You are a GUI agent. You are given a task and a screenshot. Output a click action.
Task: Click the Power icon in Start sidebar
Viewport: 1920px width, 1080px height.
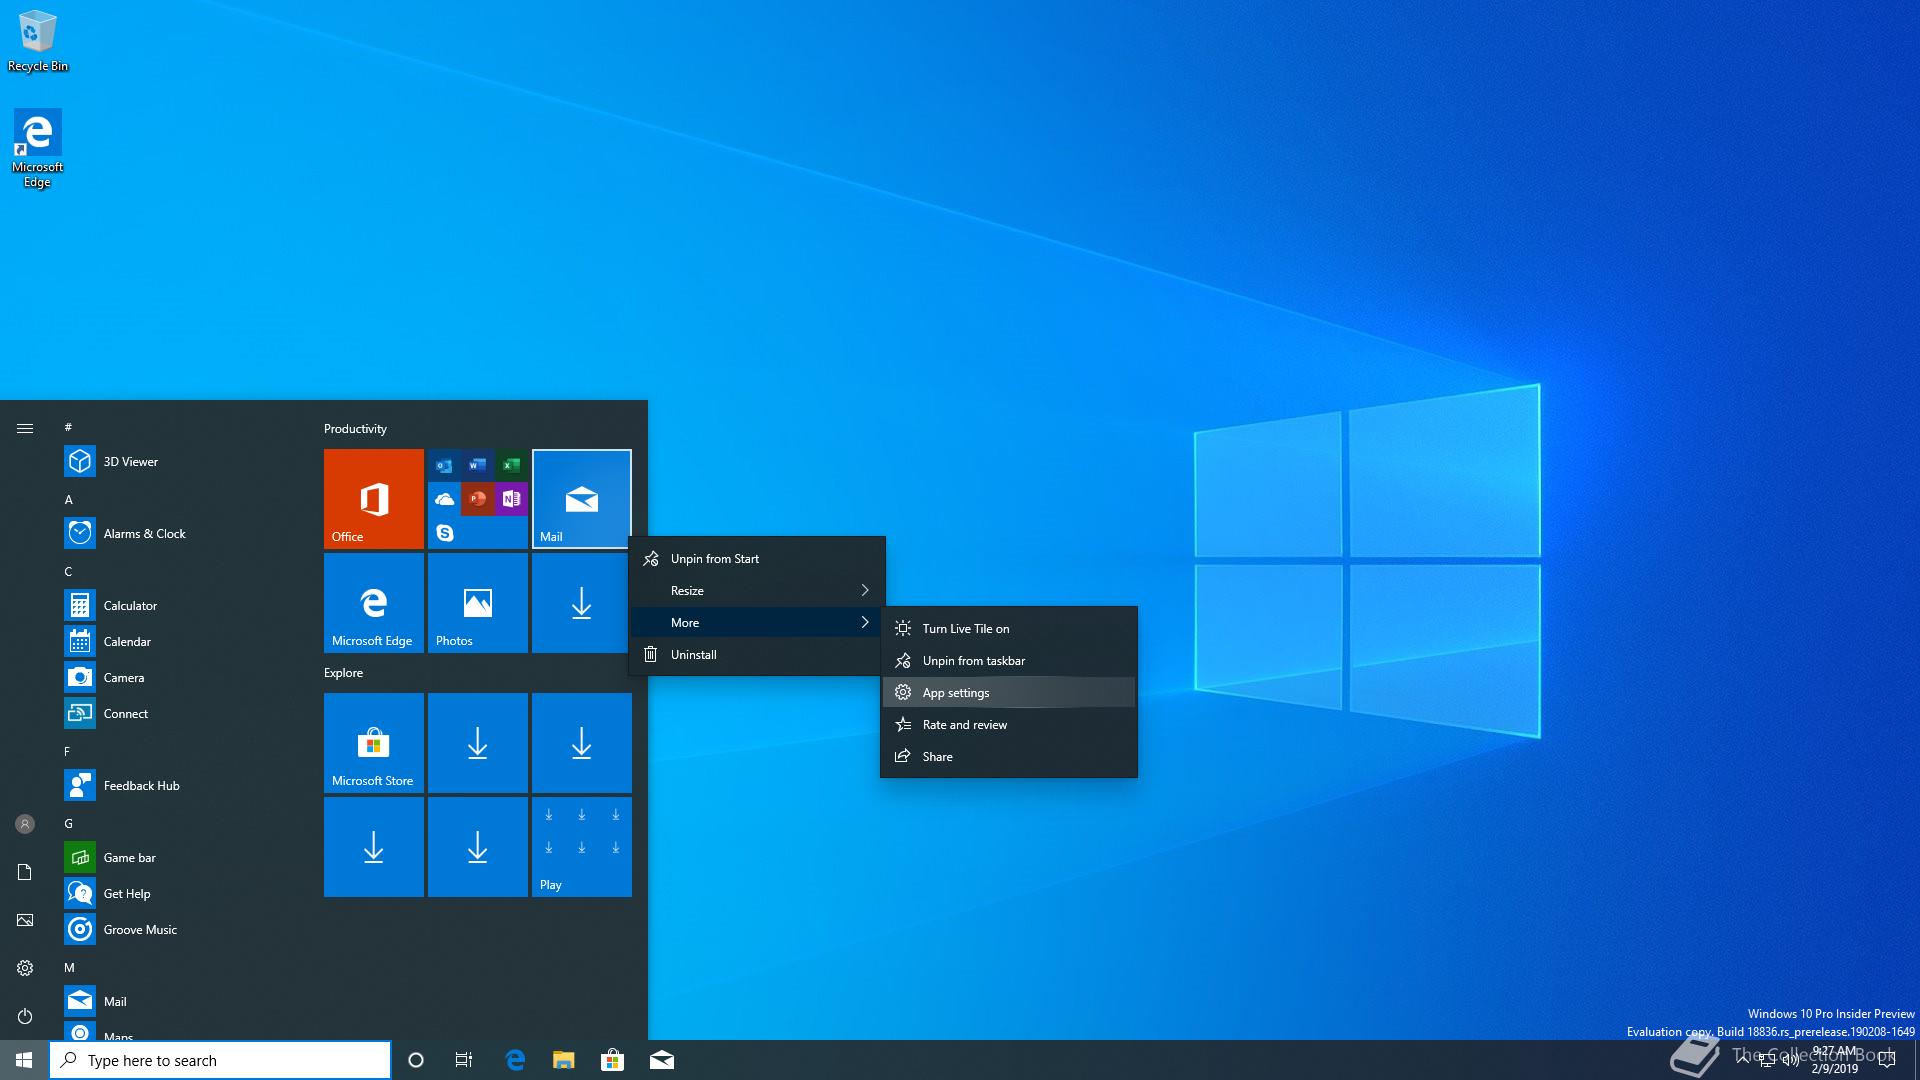click(x=25, y=1016)
